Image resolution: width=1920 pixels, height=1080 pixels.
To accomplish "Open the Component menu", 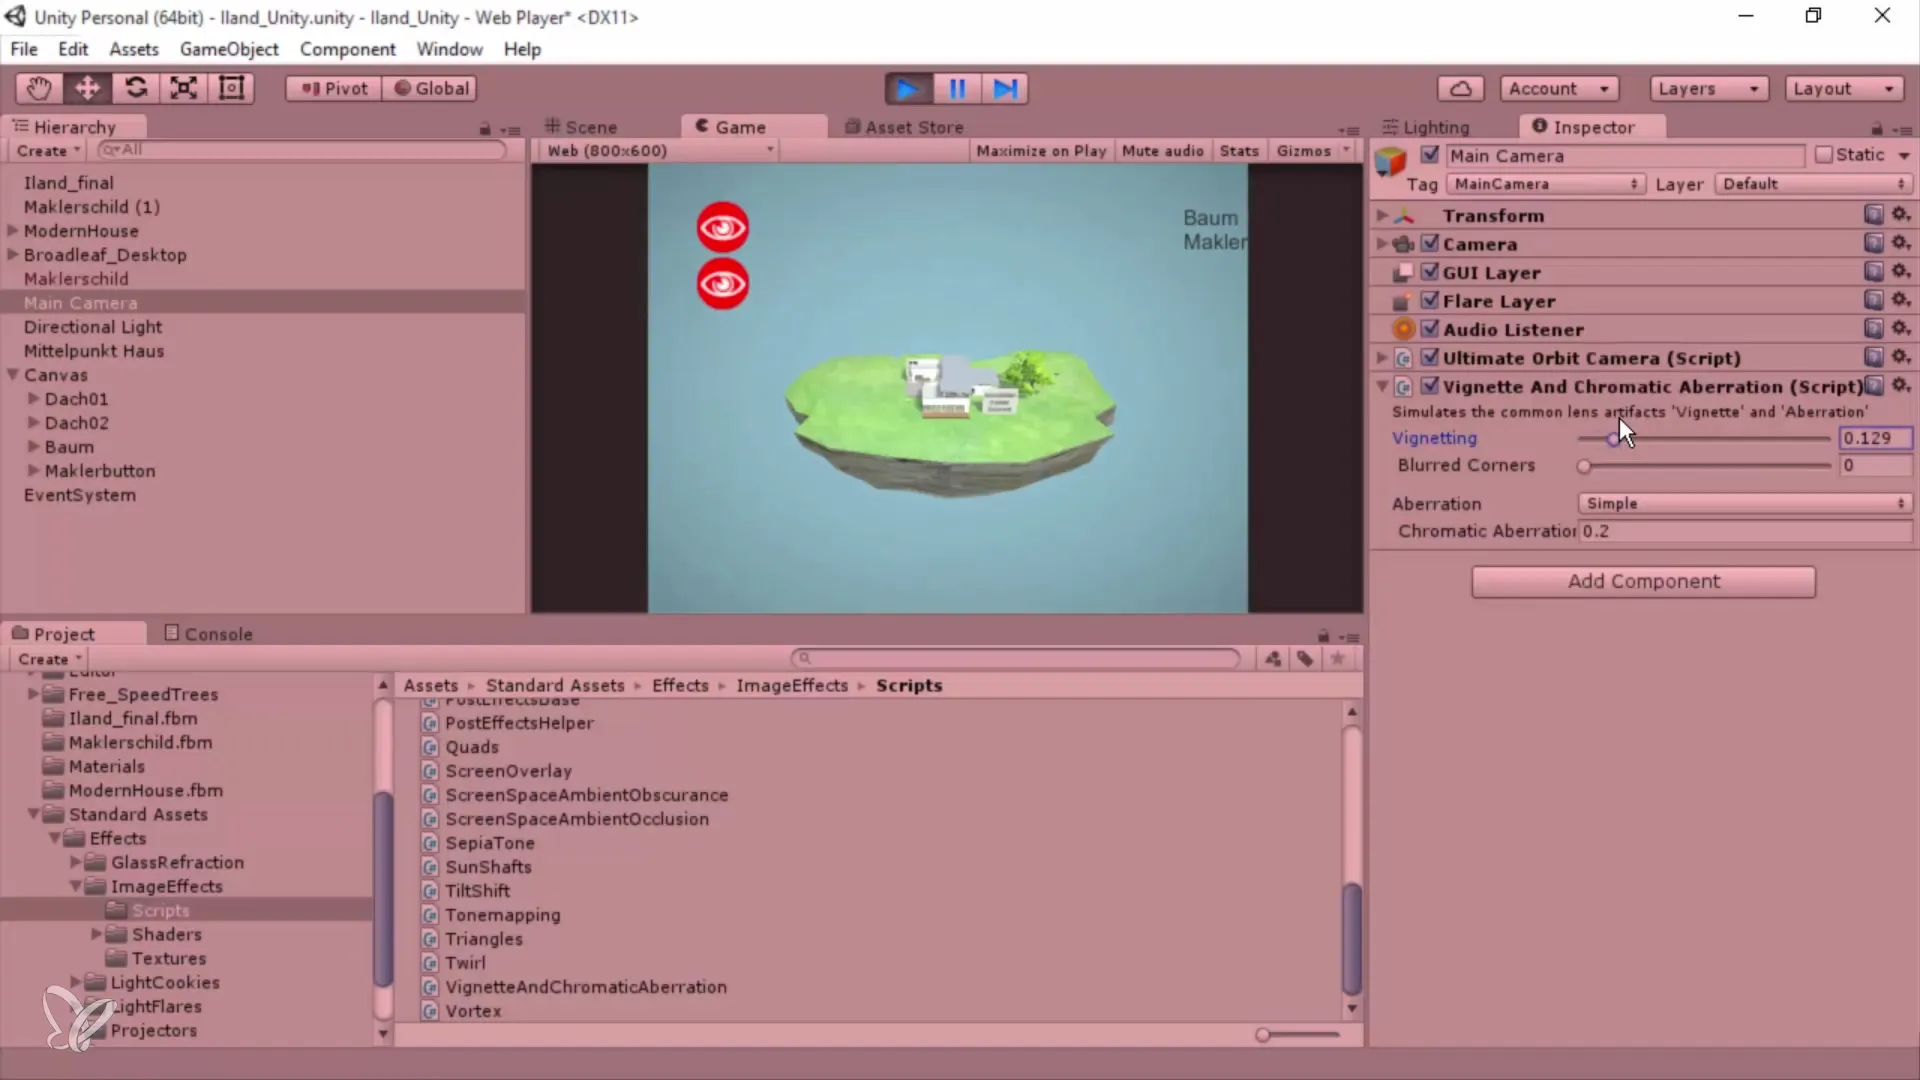I will coord(347,49).
